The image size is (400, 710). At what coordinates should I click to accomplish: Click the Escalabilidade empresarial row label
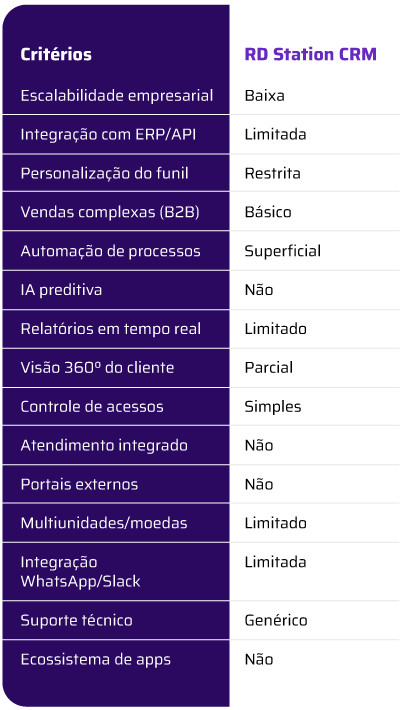[117, 96]
